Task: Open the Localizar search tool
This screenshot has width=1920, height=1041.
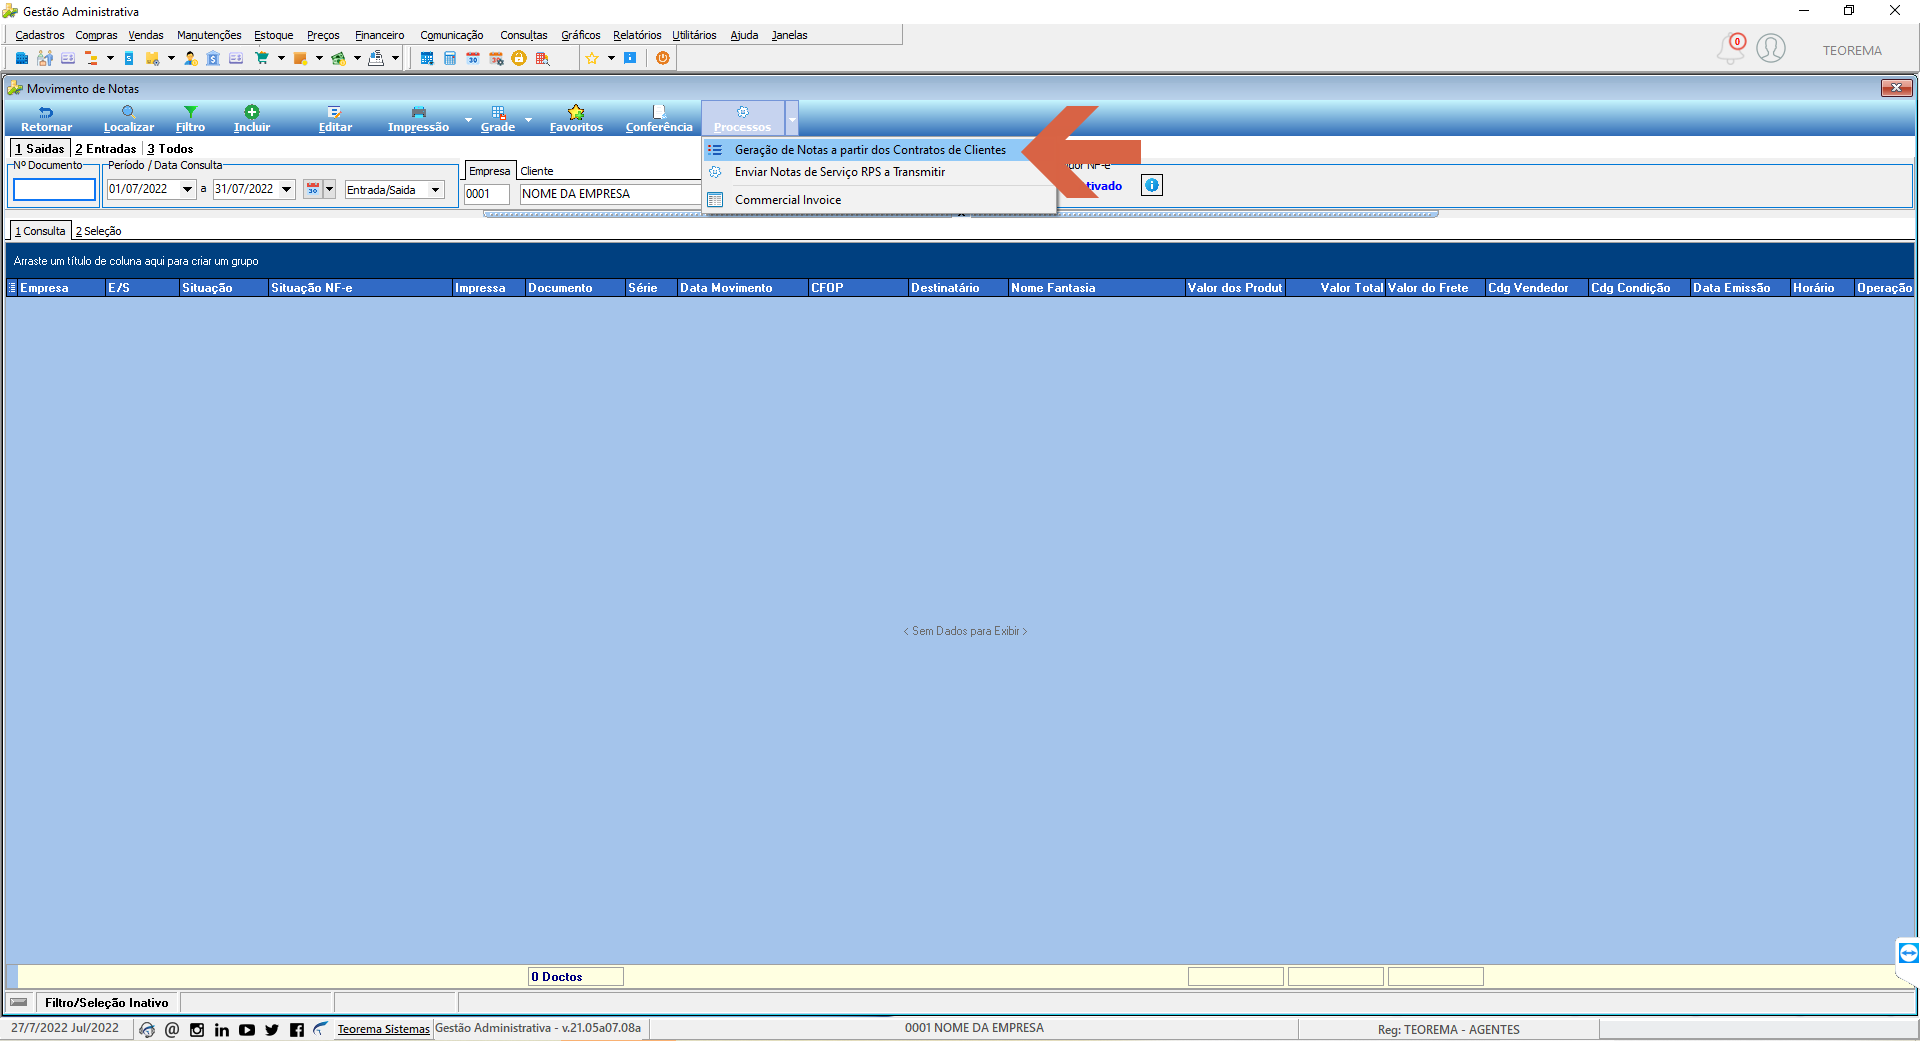Action: (129, 119)
